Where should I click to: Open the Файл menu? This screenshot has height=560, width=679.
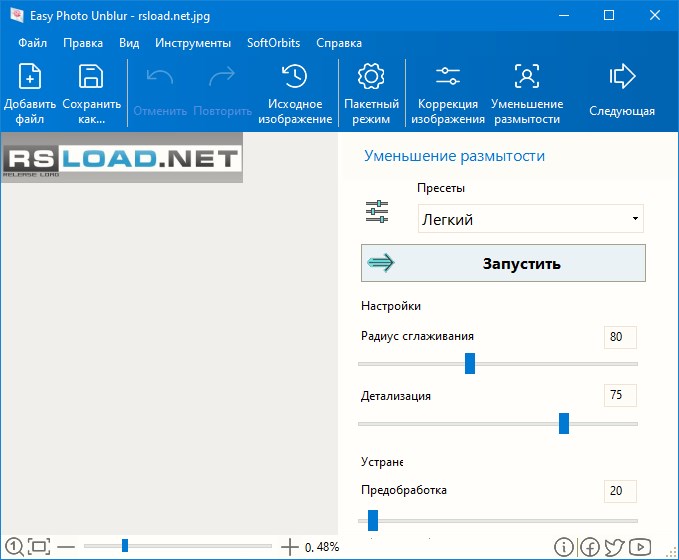coord(32,43)
